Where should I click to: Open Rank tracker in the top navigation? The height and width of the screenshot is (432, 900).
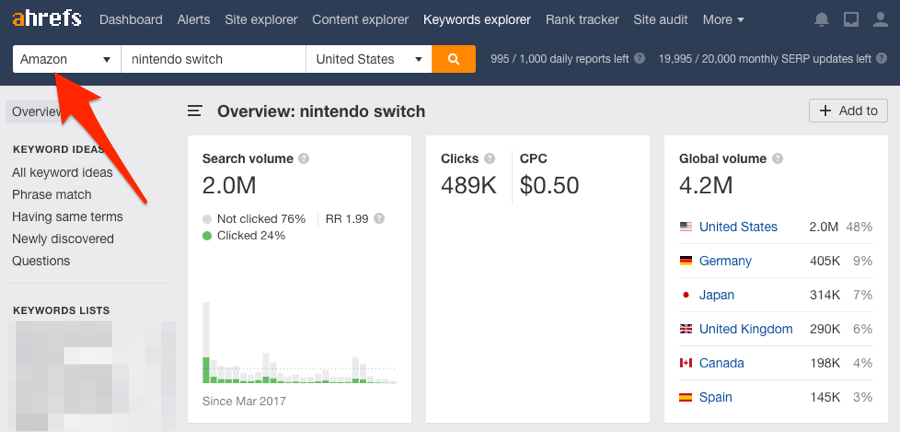(582, 20)
